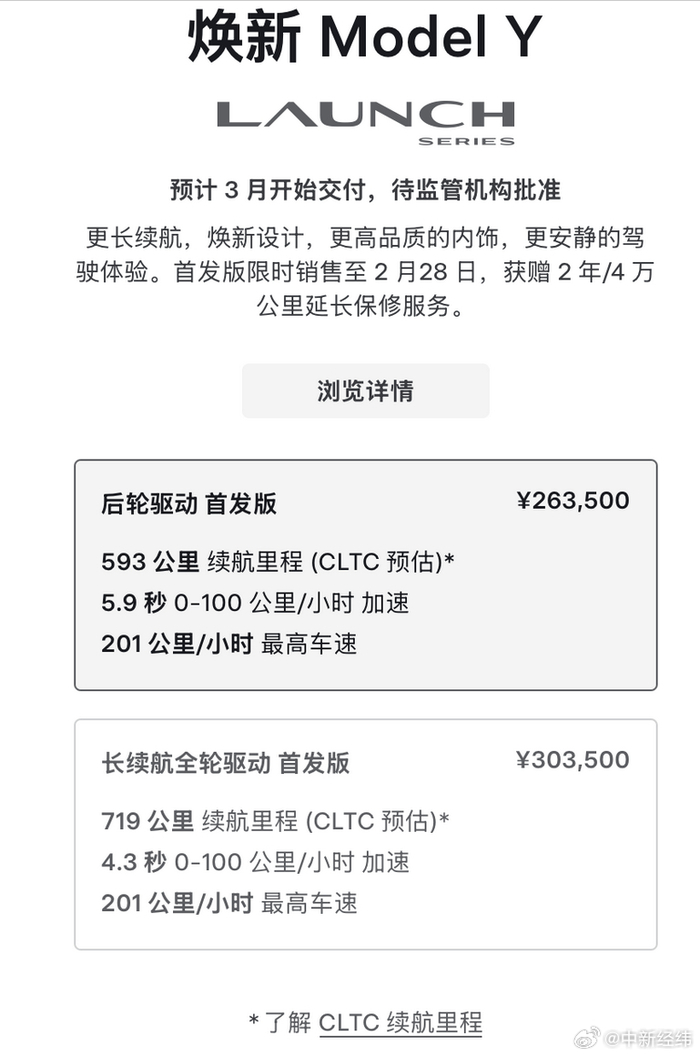Click the asterisk before 了解 footnote
700x1056 pixels.
(x=254, y=1020)
